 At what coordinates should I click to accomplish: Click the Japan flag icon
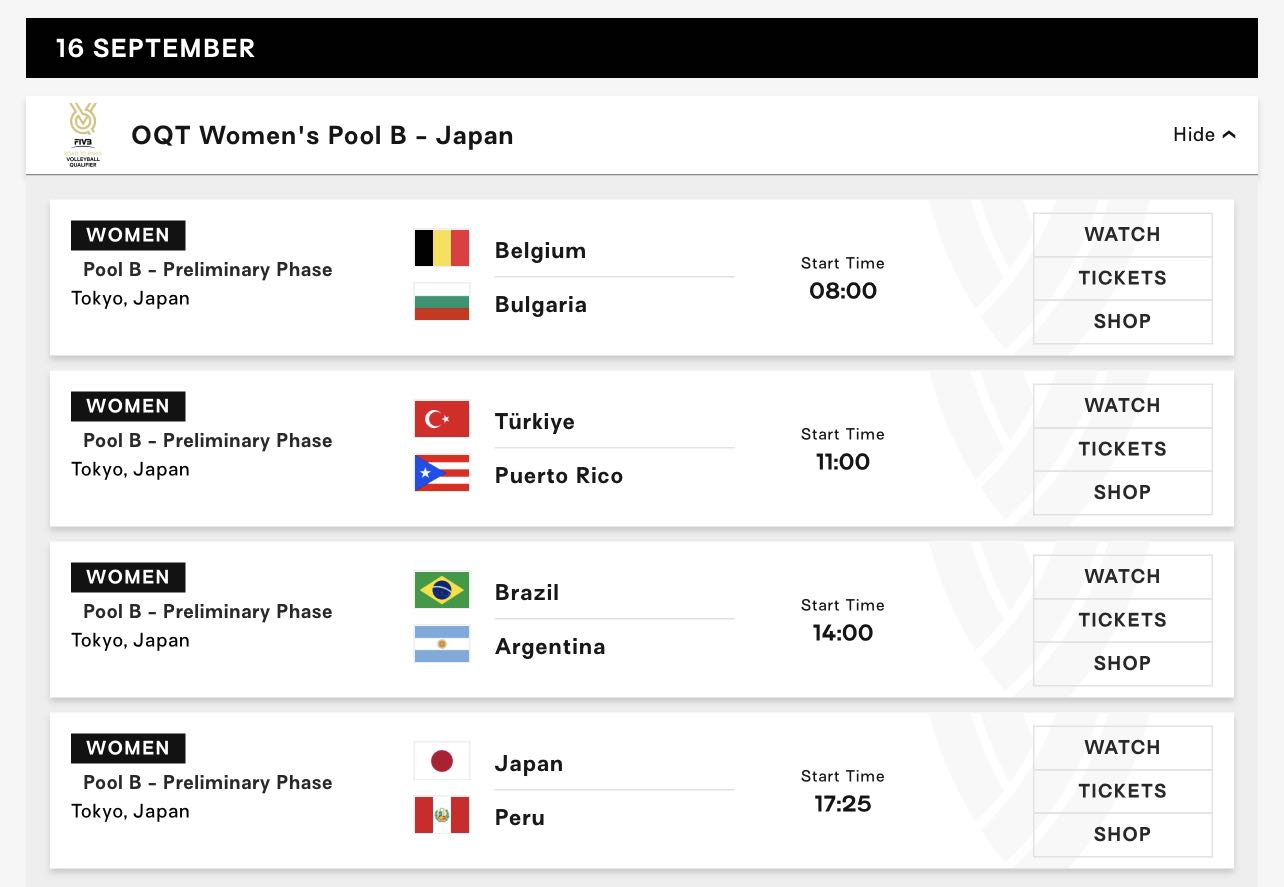[x=442, y=761]
